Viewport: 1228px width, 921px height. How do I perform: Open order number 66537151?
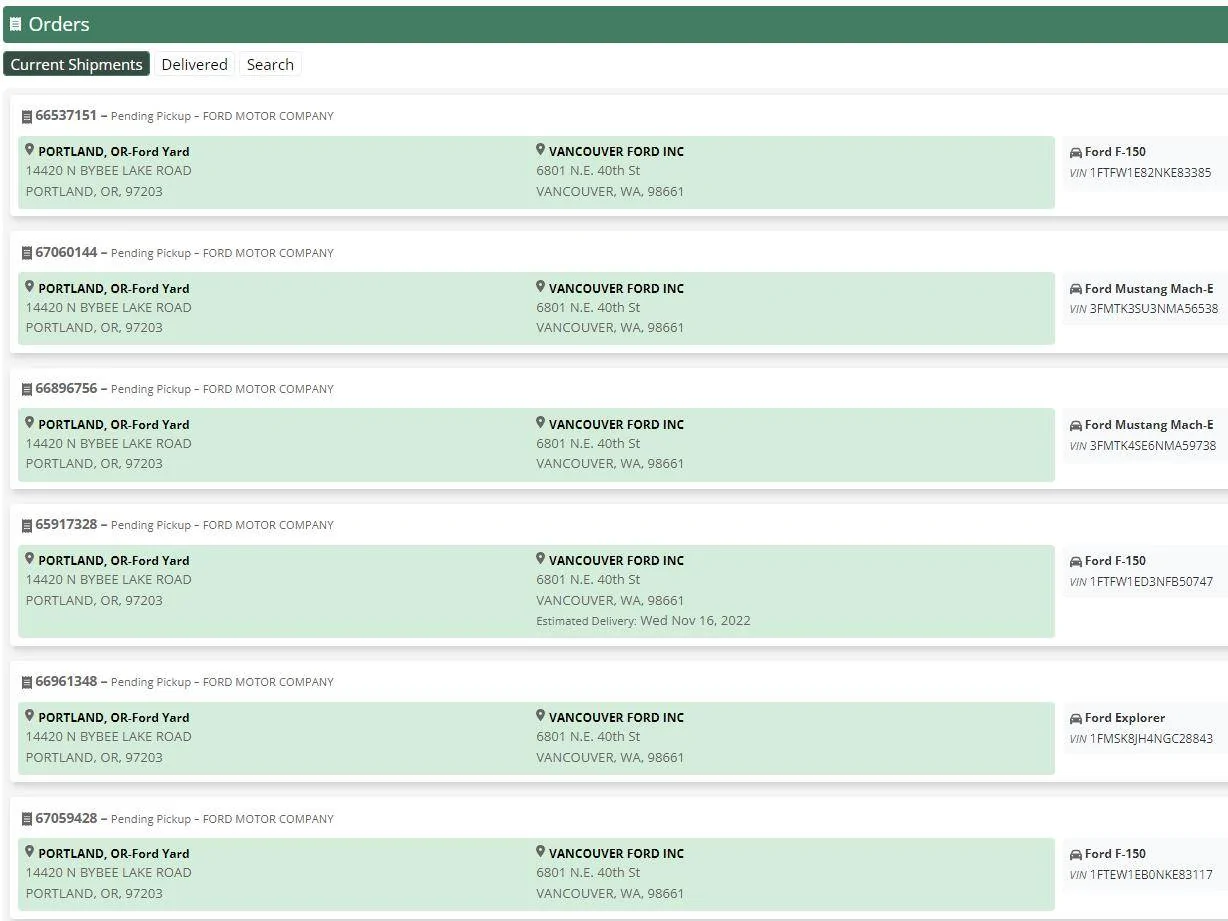(66, 115)
